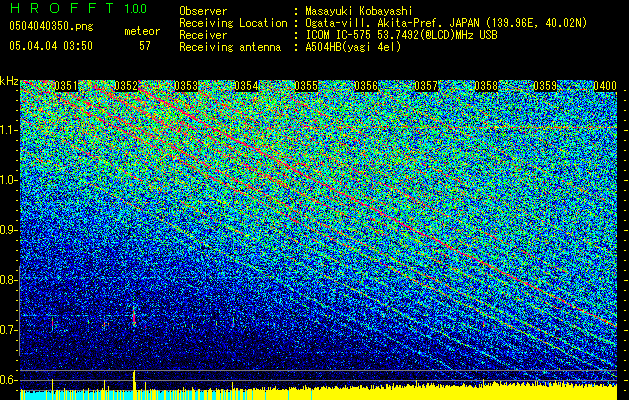Click the 0351 time marker

coord(66,86)
